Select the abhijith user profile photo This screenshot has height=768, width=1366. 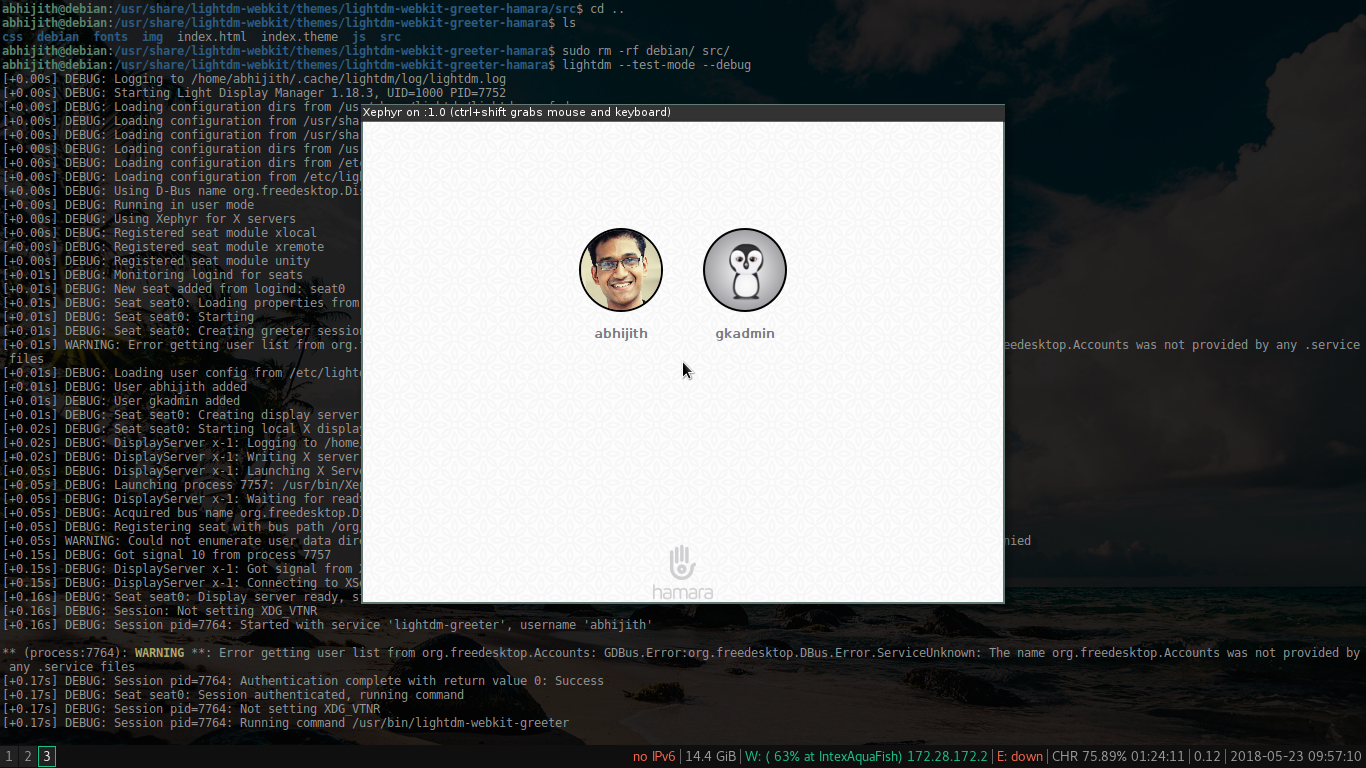coord(621,270)
